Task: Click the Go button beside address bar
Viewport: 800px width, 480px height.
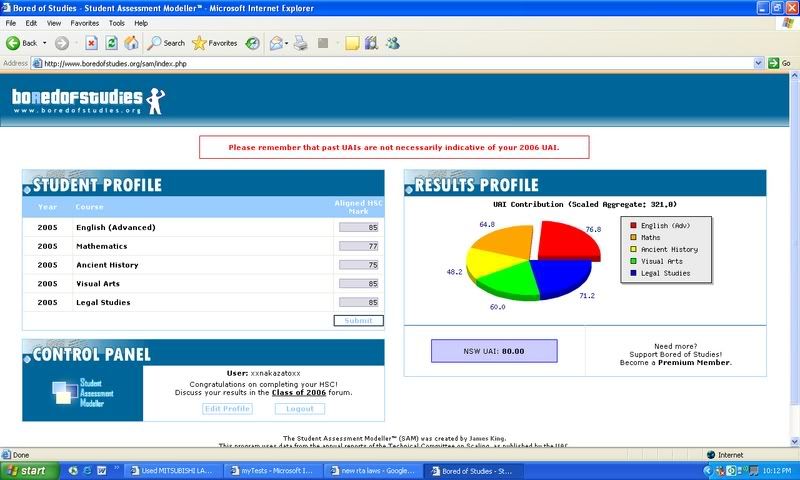Action: [x=780, y=63]
